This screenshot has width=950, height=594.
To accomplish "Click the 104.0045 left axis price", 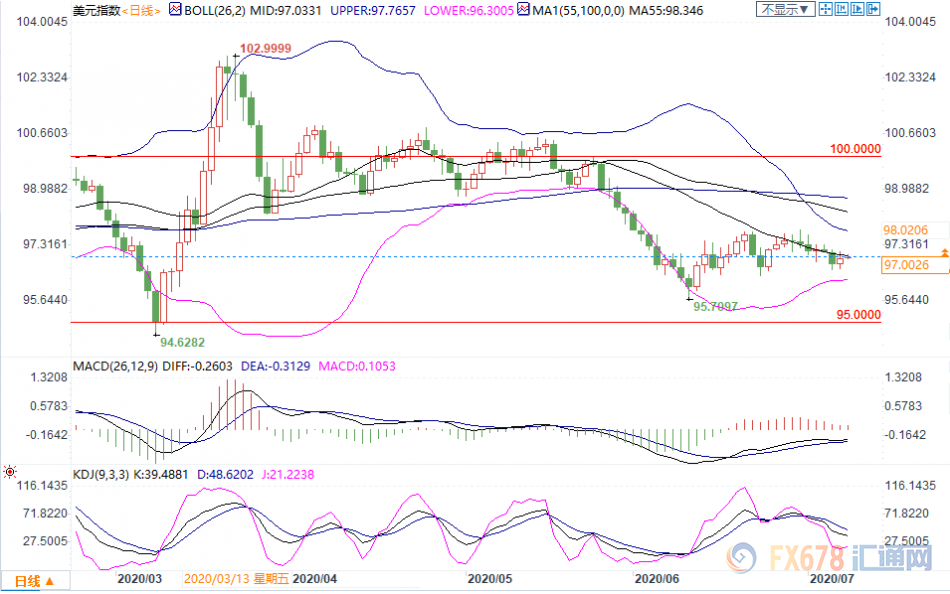I will coord(42,22).
